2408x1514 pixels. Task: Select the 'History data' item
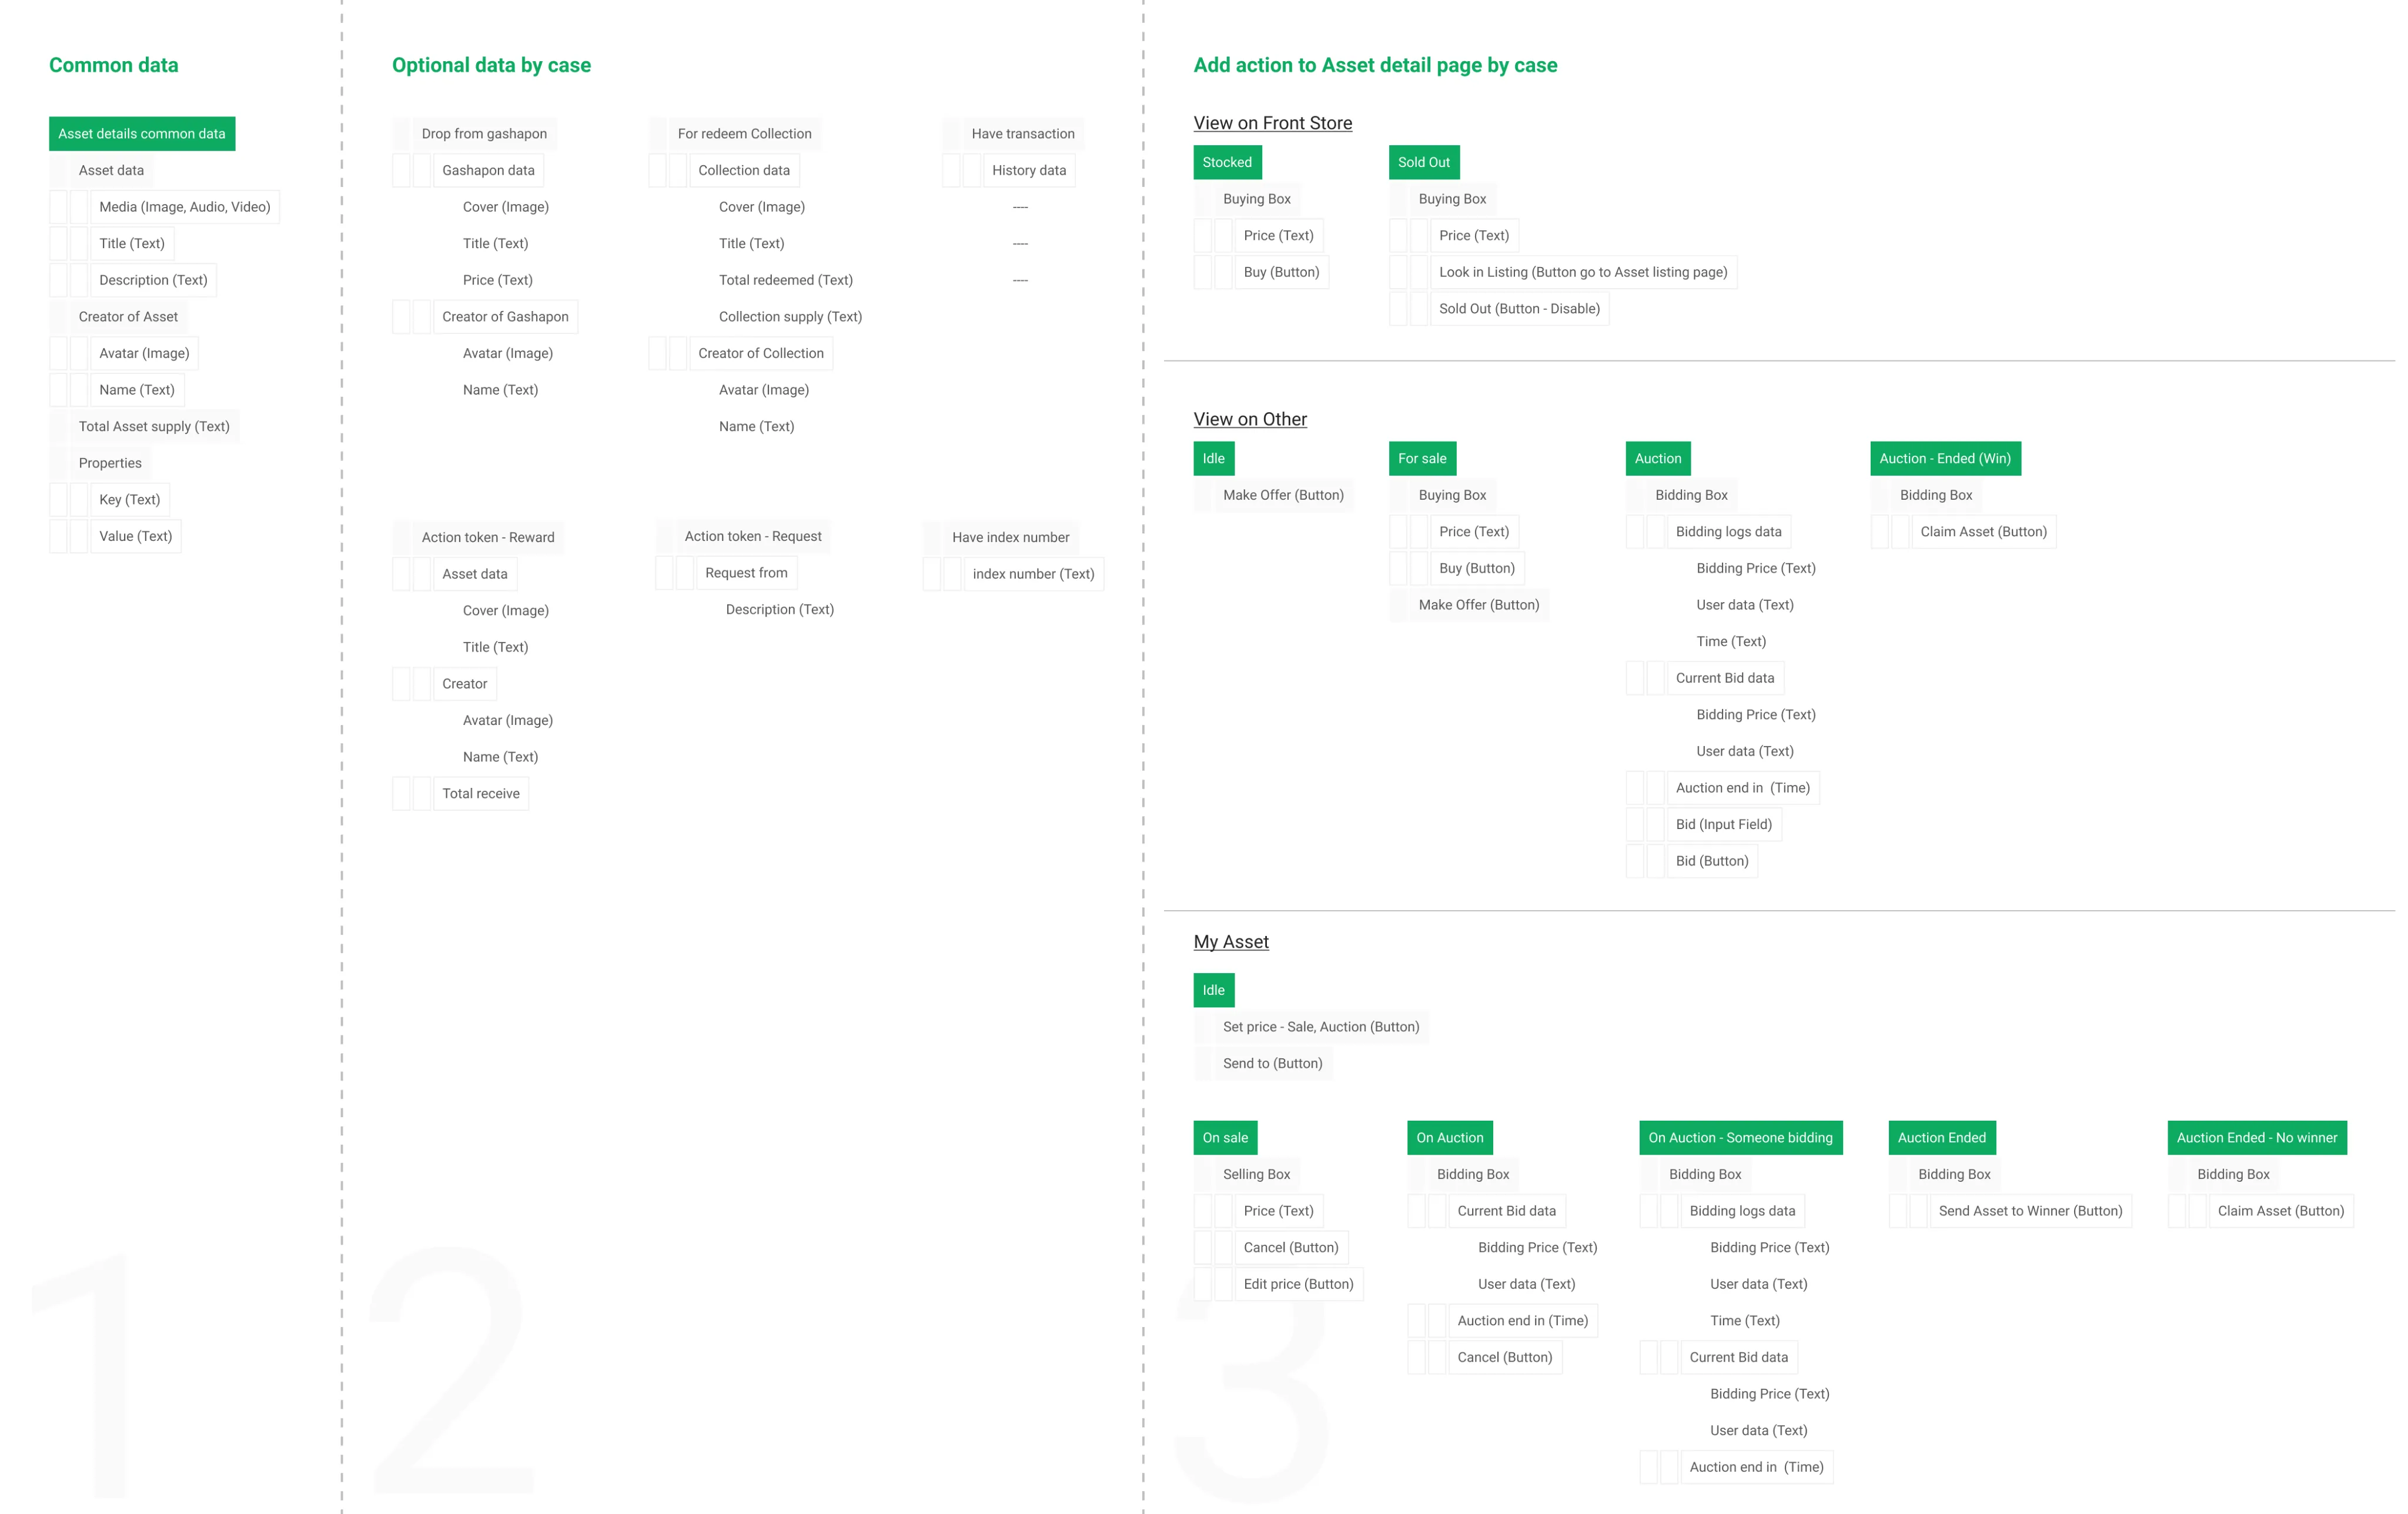coord(1028,171)
